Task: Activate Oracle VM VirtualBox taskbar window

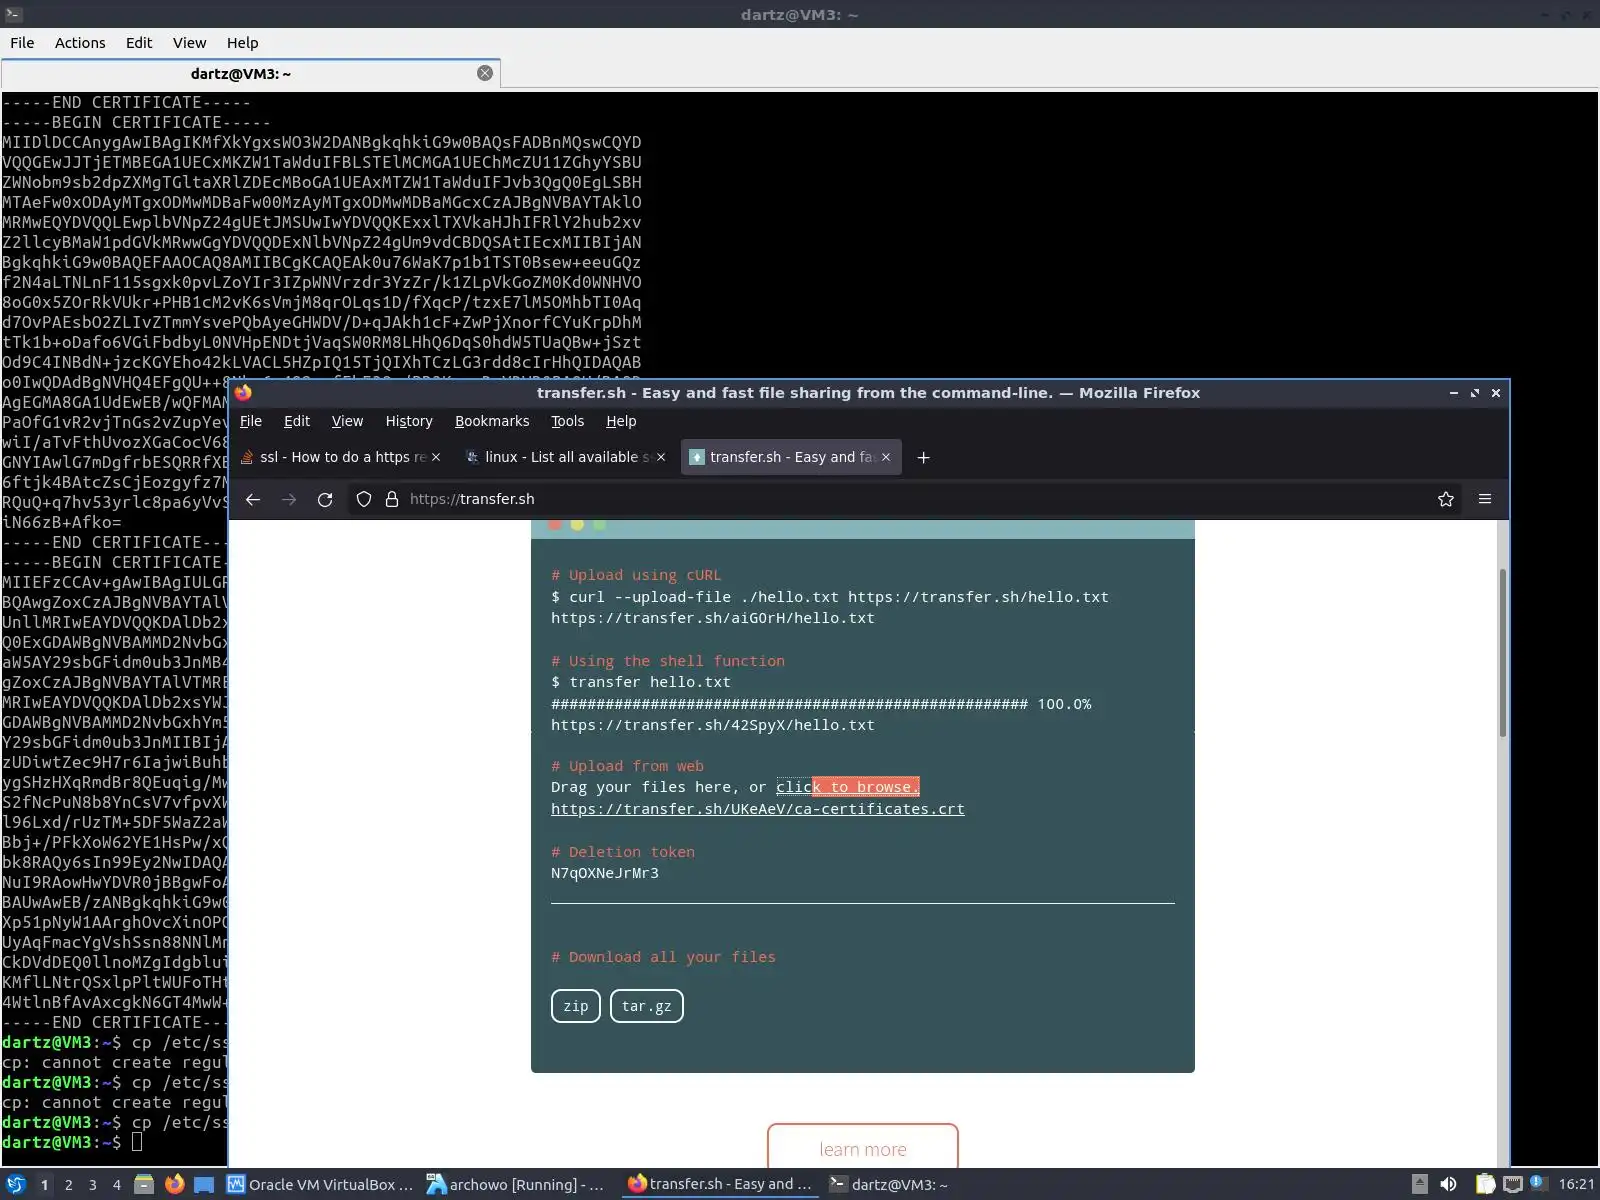Action: click(320, 1184)
